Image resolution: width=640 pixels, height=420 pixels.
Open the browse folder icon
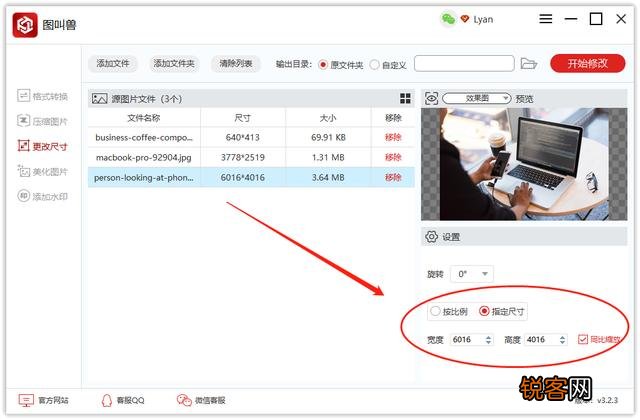pos(529,64)
